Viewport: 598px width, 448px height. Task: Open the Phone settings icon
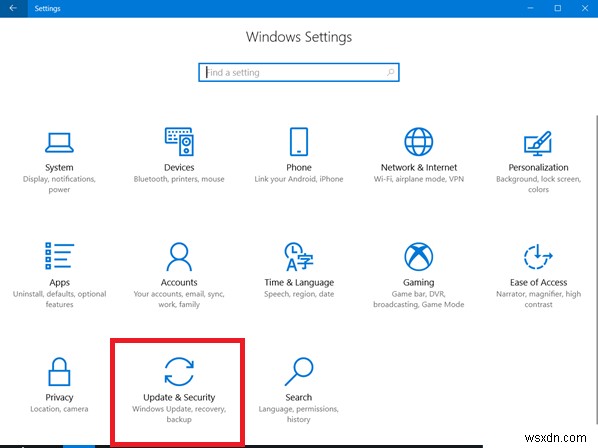(299, 141)
